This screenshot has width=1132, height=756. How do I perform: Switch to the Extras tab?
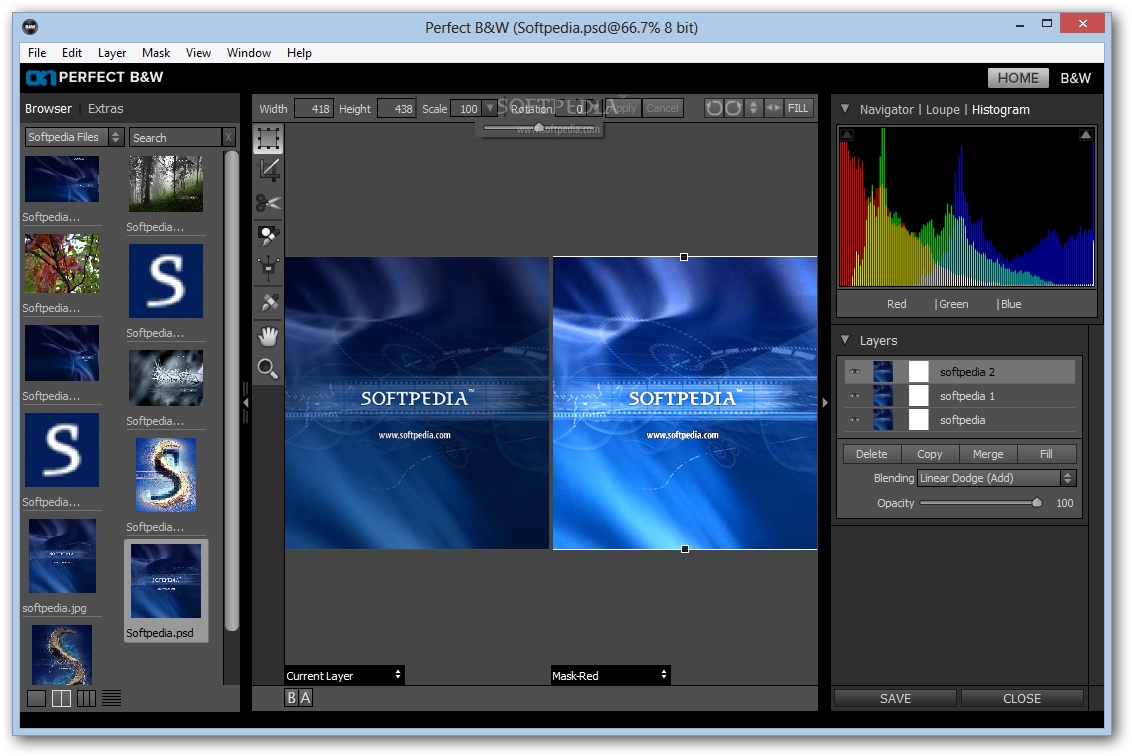pos(105,109)
